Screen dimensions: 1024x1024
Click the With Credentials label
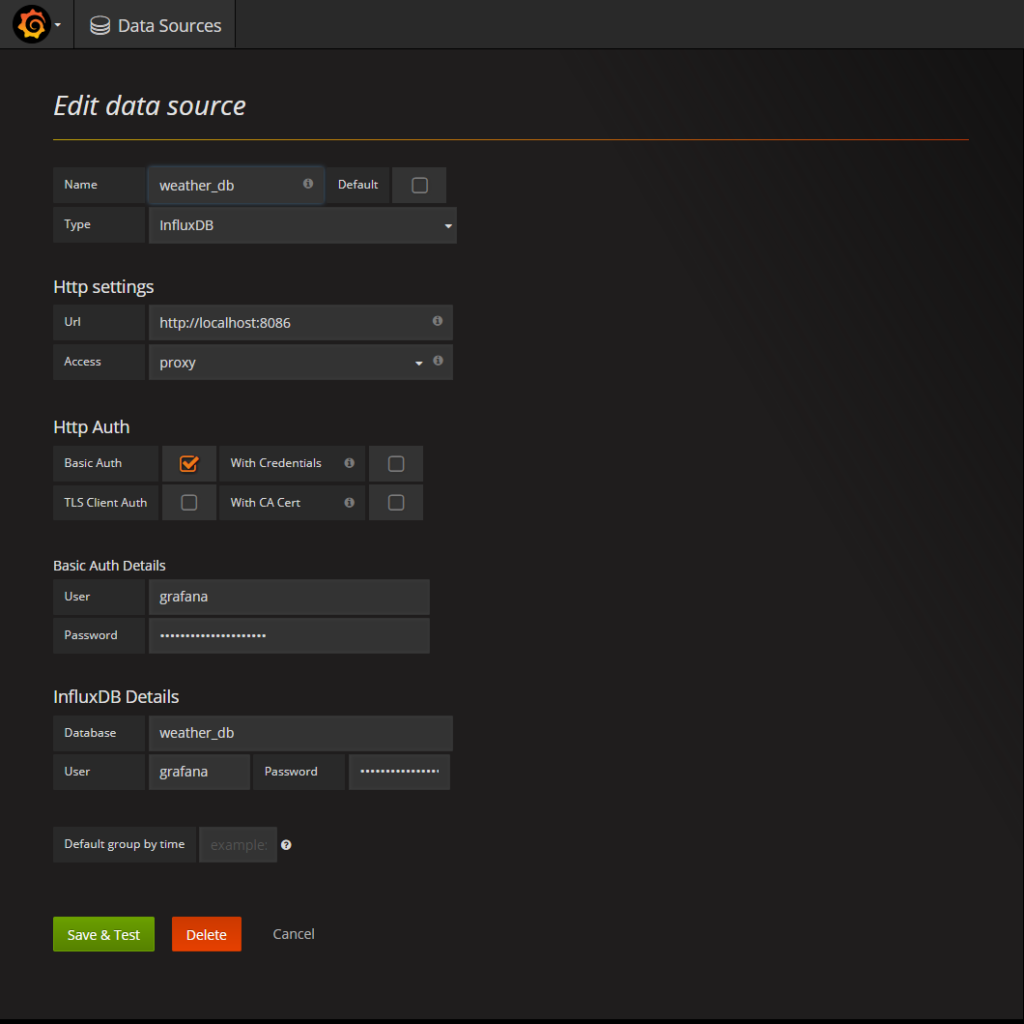276,463
